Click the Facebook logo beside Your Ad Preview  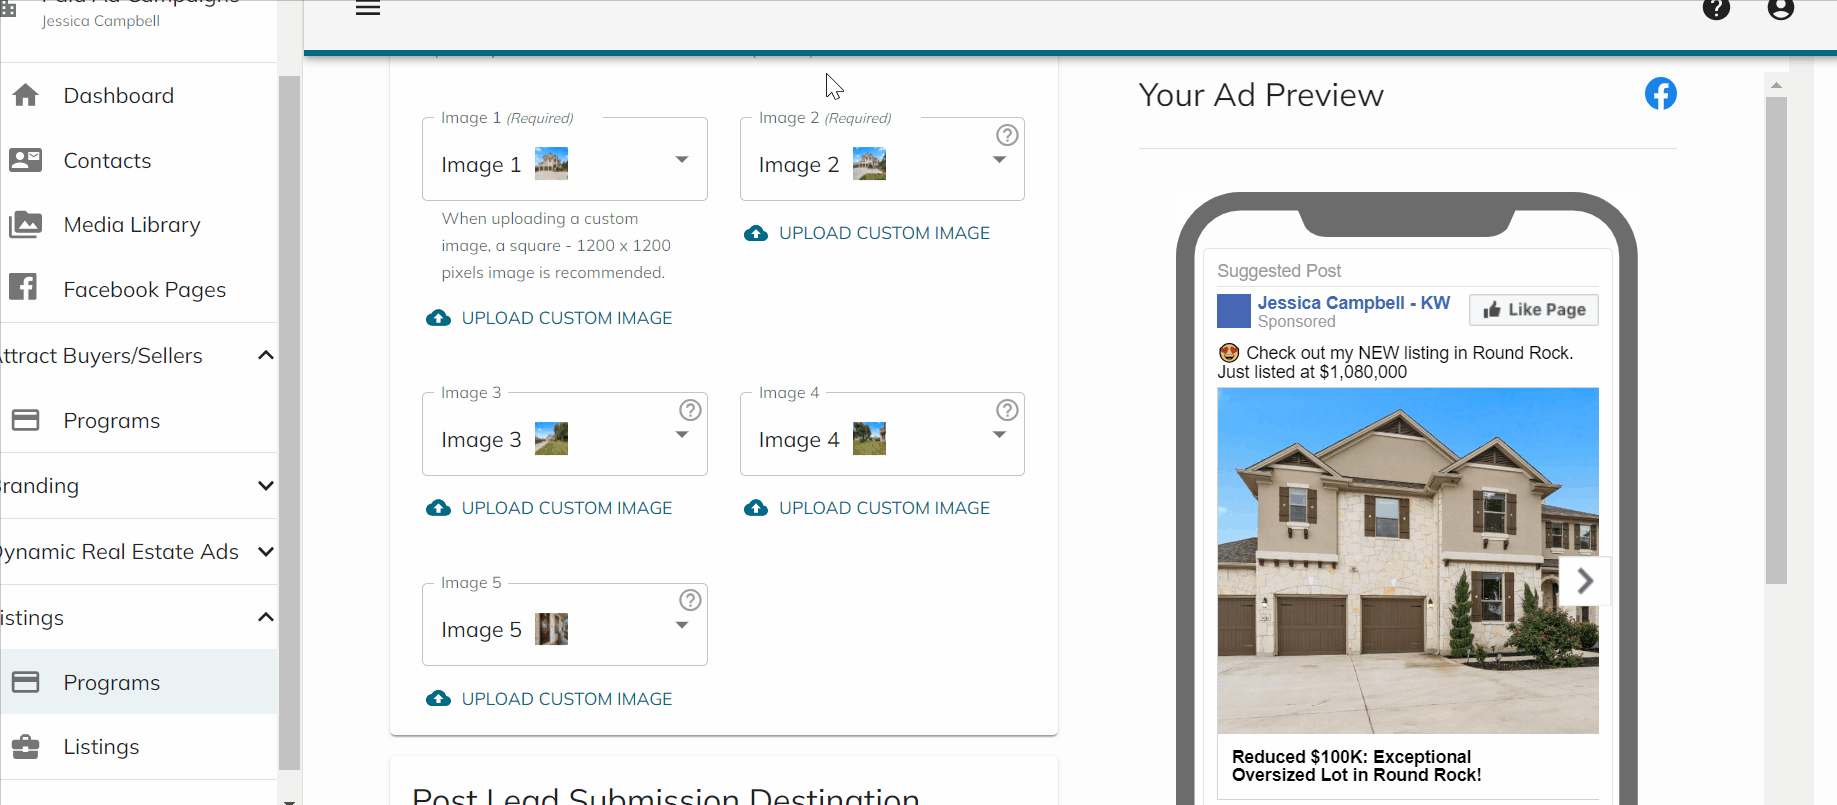tap(1661, 94)
